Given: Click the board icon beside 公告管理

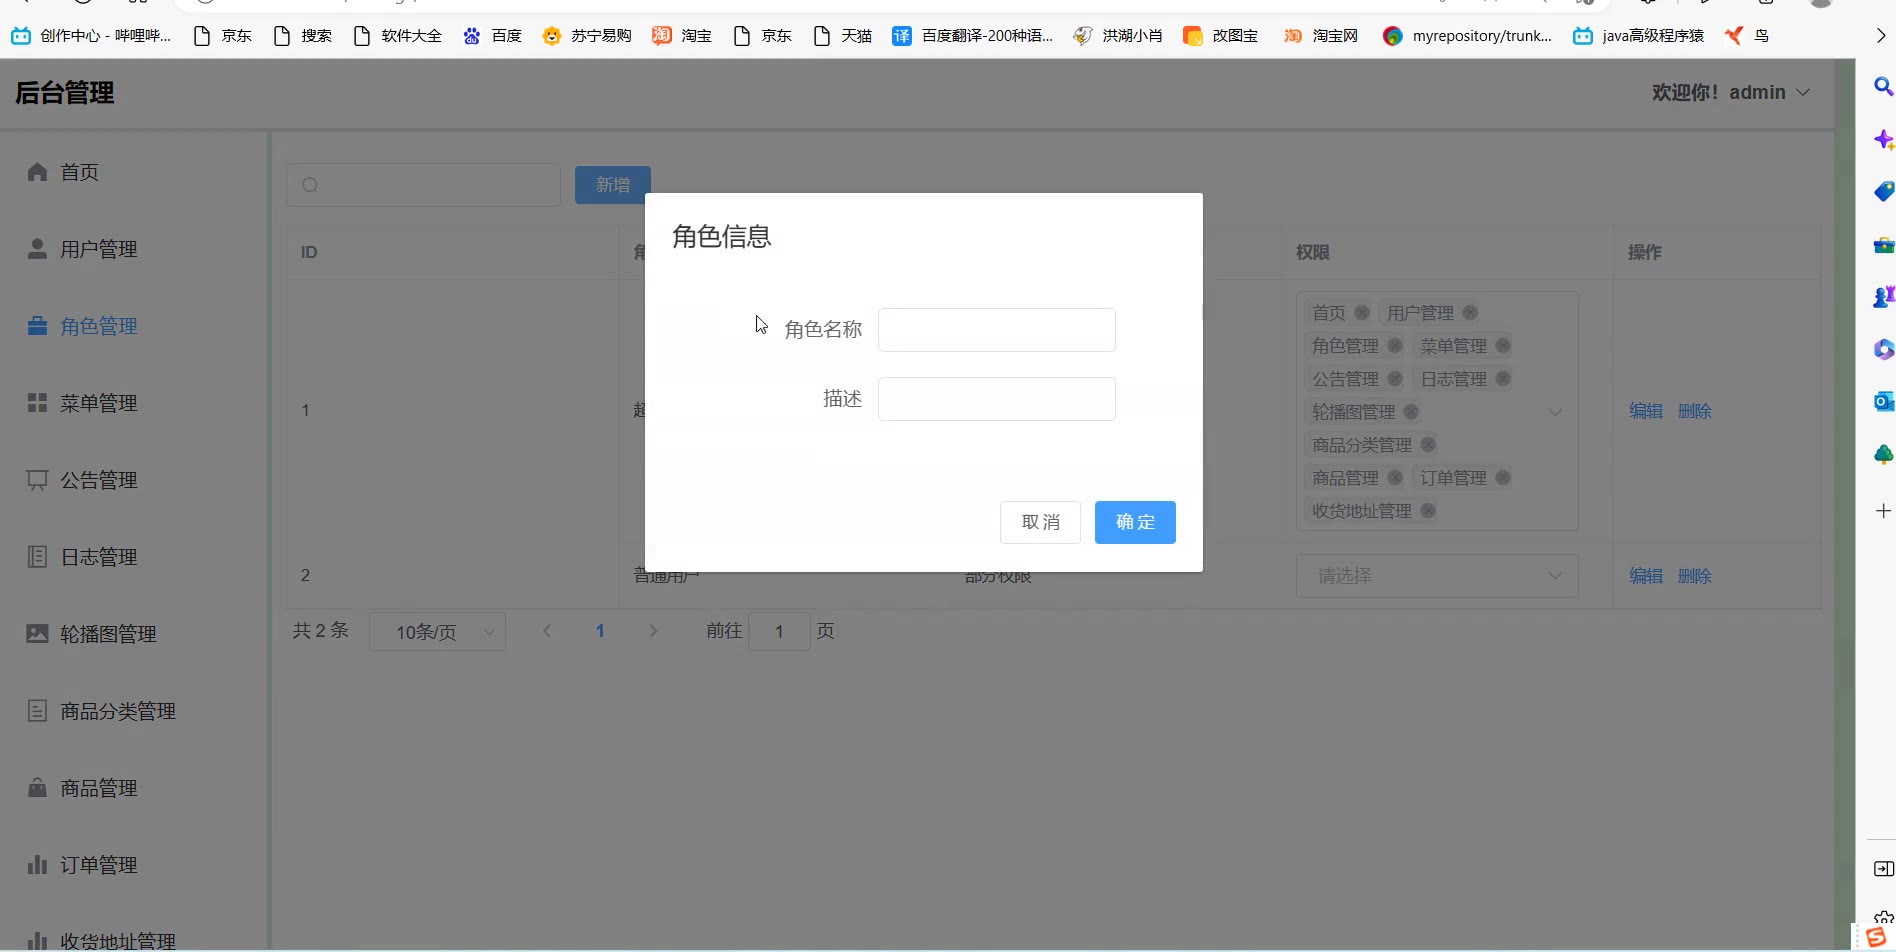Looking at the screenshot, I should coord(37,480).
